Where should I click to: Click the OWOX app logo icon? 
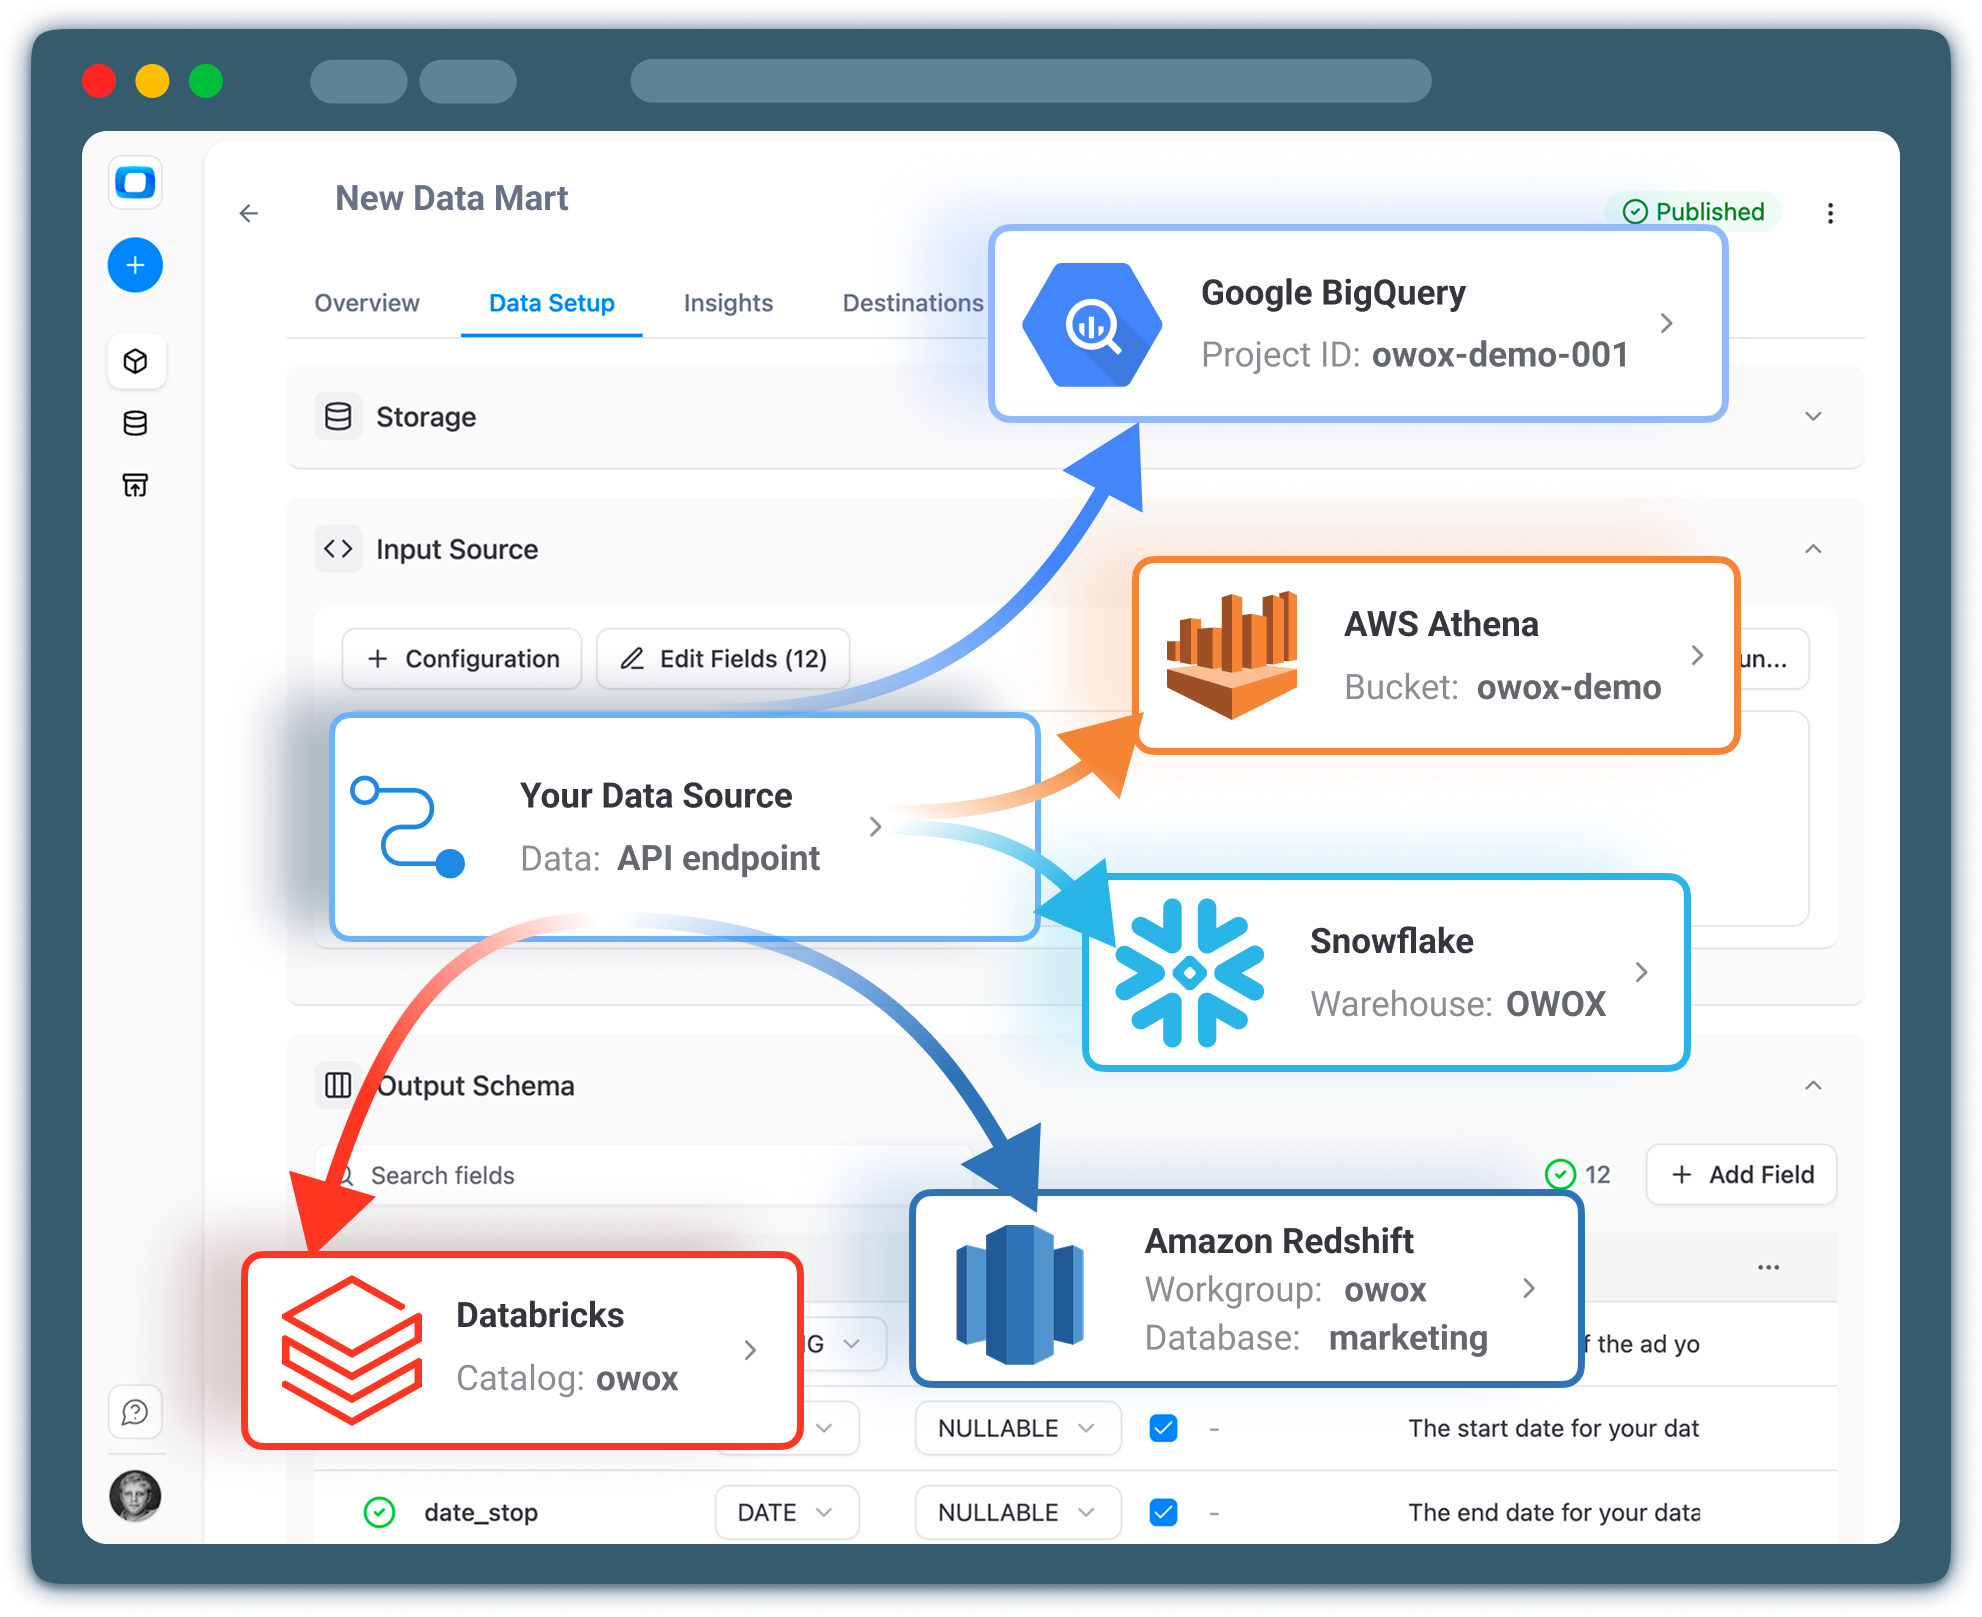pos(135,183)
